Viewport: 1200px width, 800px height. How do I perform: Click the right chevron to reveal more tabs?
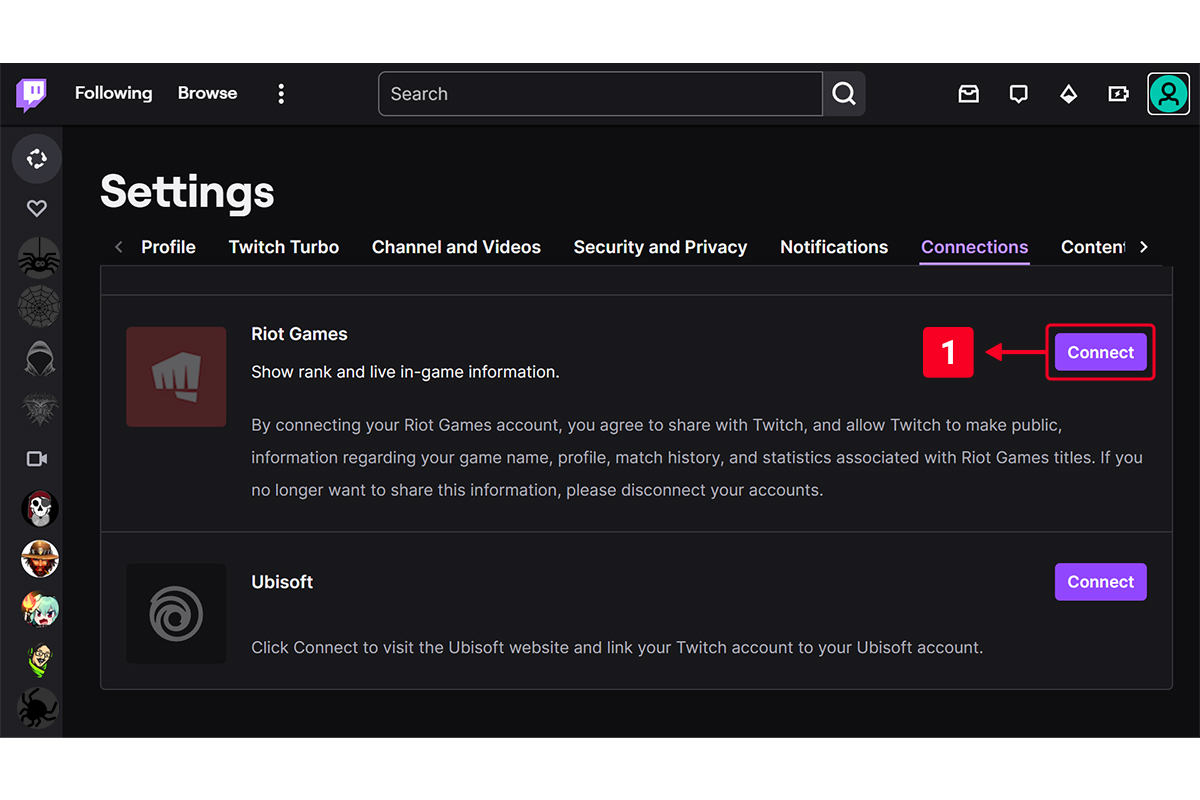[1143, 246]
